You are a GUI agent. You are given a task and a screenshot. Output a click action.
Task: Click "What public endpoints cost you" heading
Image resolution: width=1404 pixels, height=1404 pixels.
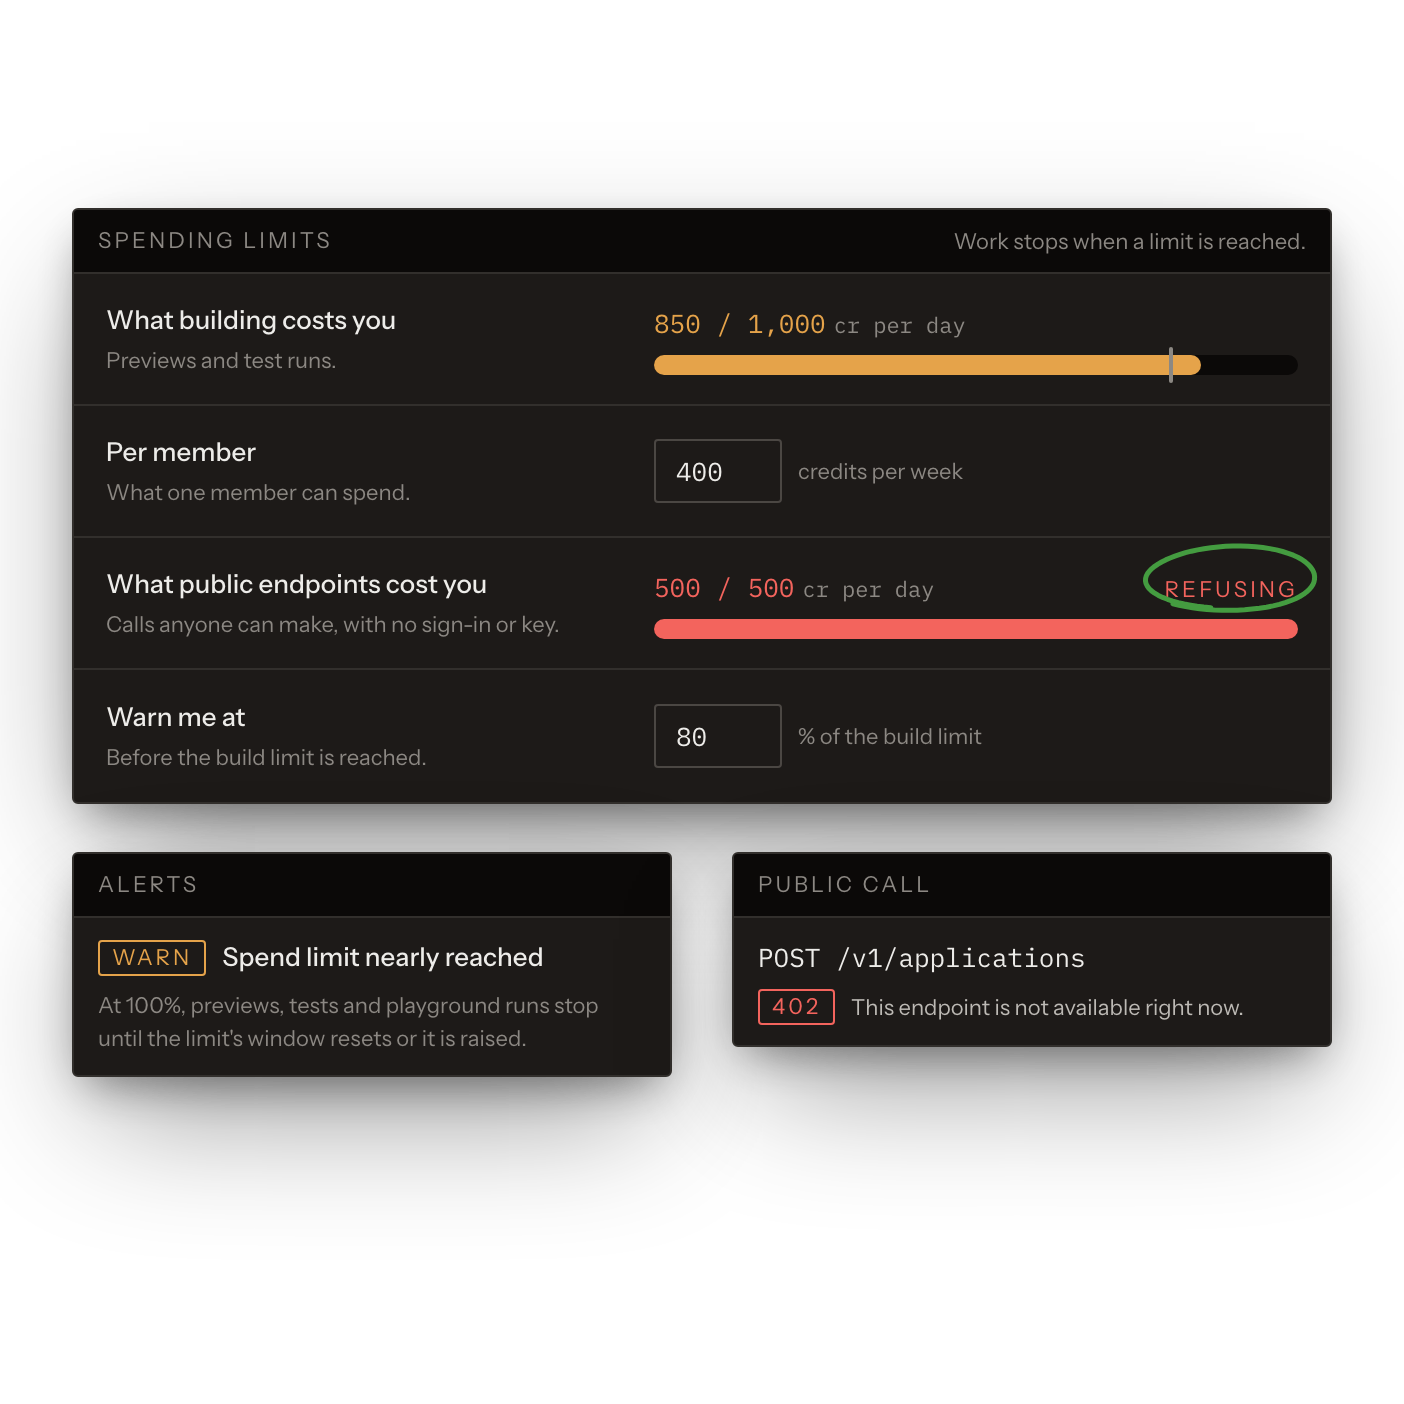pos(297,584)
